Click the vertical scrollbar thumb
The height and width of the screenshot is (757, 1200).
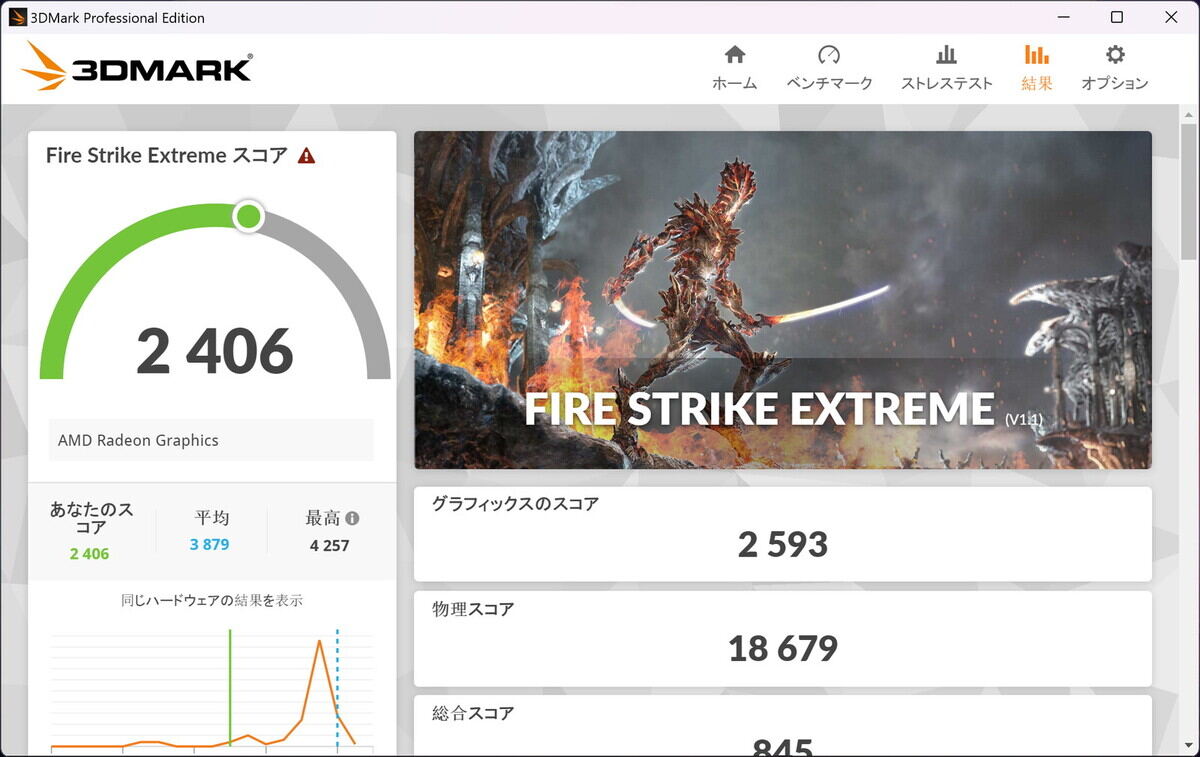coord(1188,190)
